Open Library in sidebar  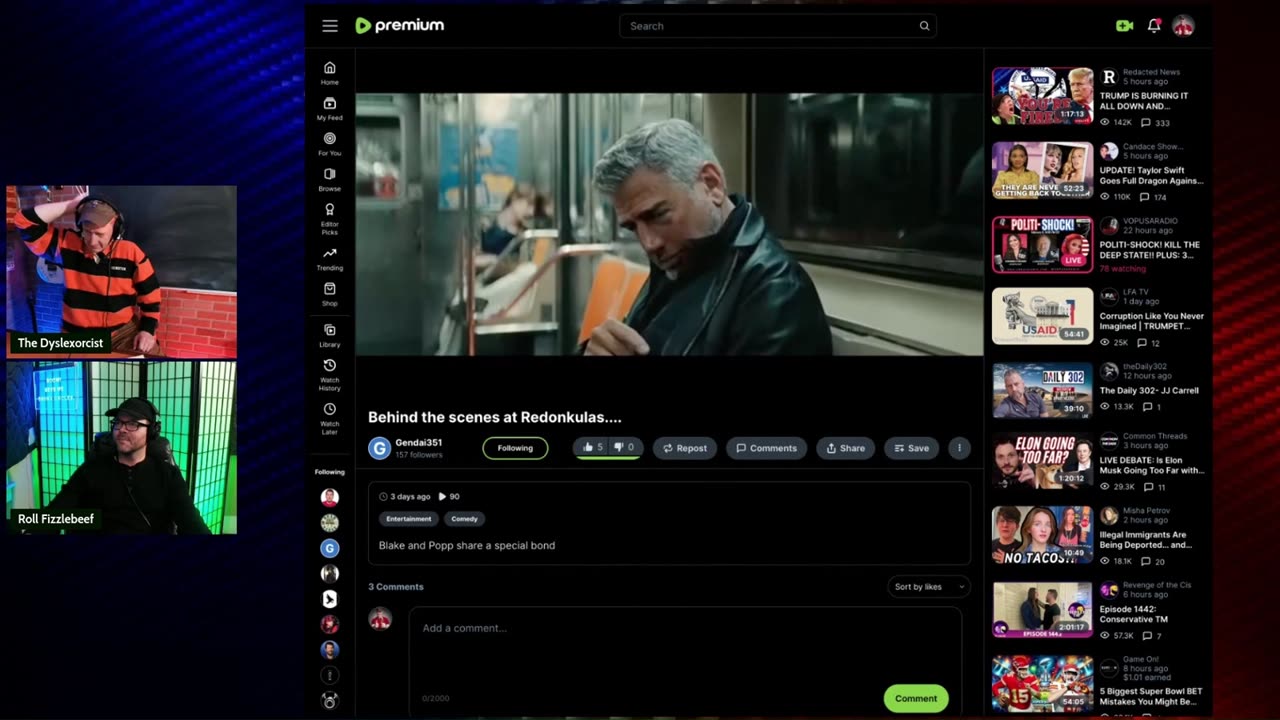tap(330, 336)
